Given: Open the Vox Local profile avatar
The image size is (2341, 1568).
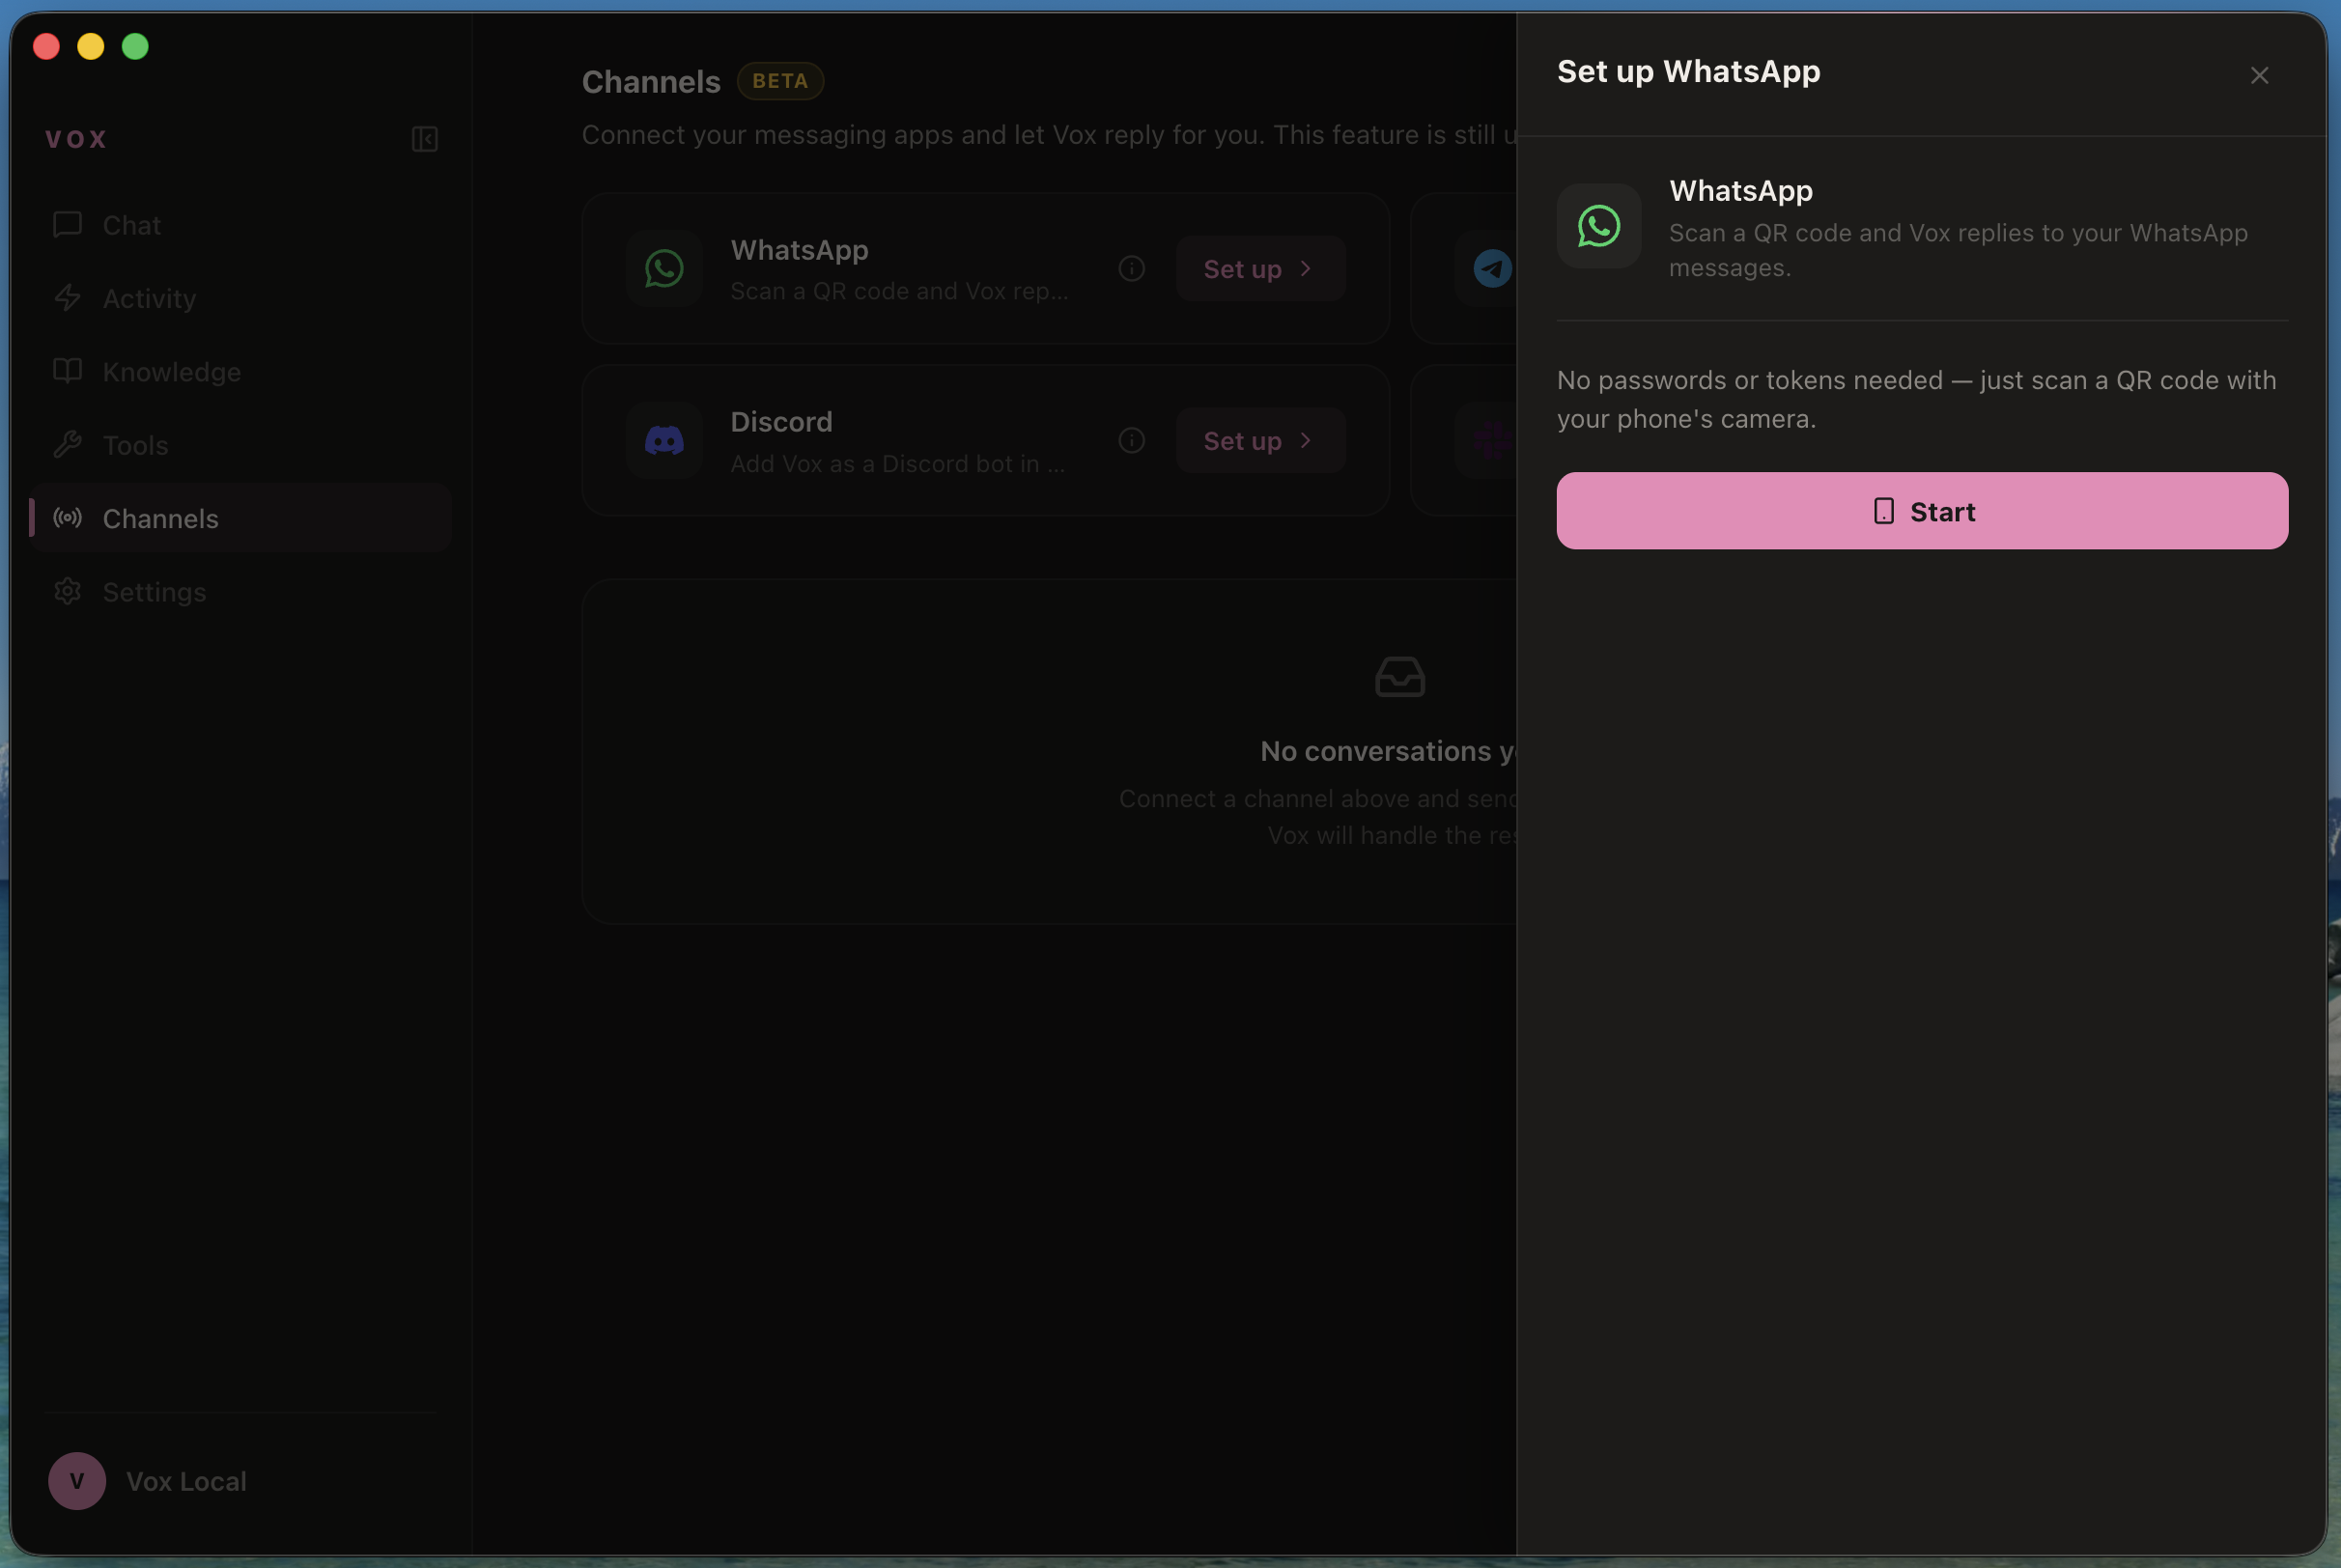Looking at the screenshot, I should click(77, 1480).
